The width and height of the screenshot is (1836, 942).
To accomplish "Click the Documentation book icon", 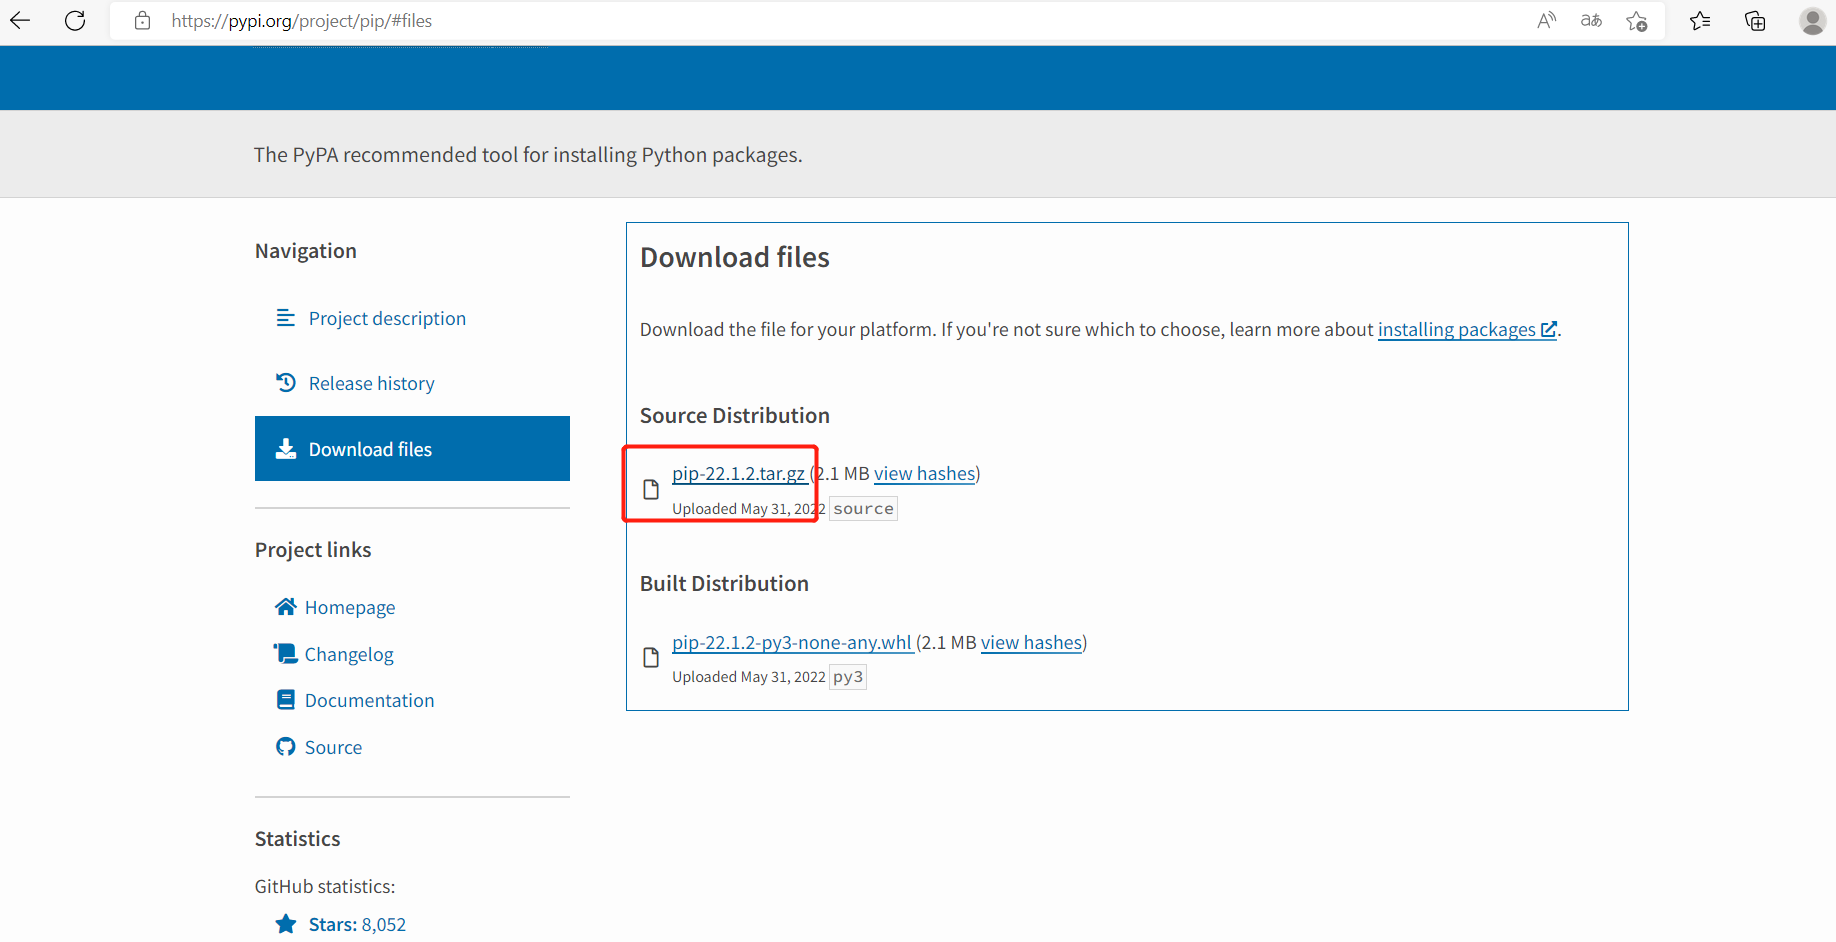I will [286, 700].
